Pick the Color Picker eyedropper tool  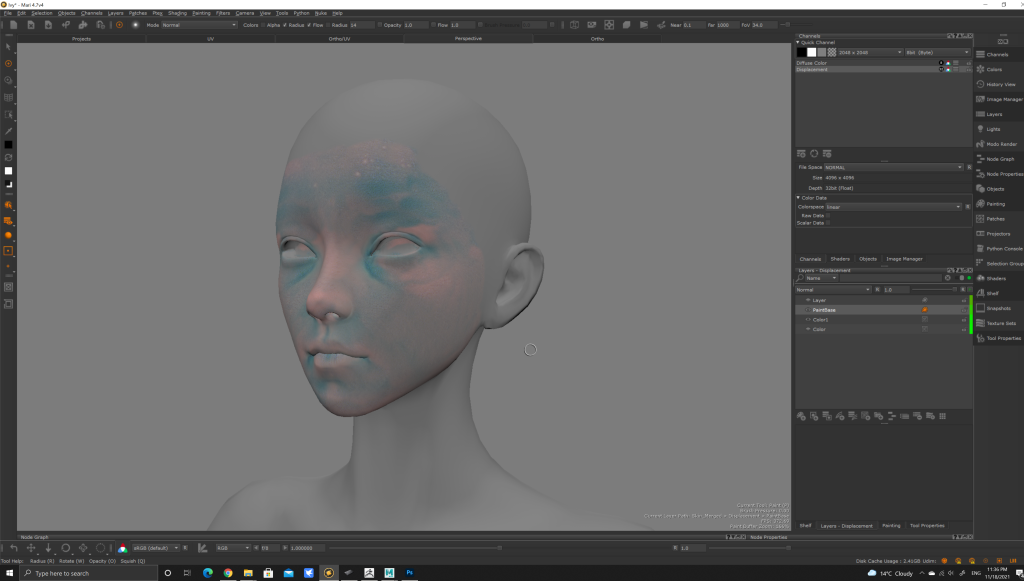(8, 131)
